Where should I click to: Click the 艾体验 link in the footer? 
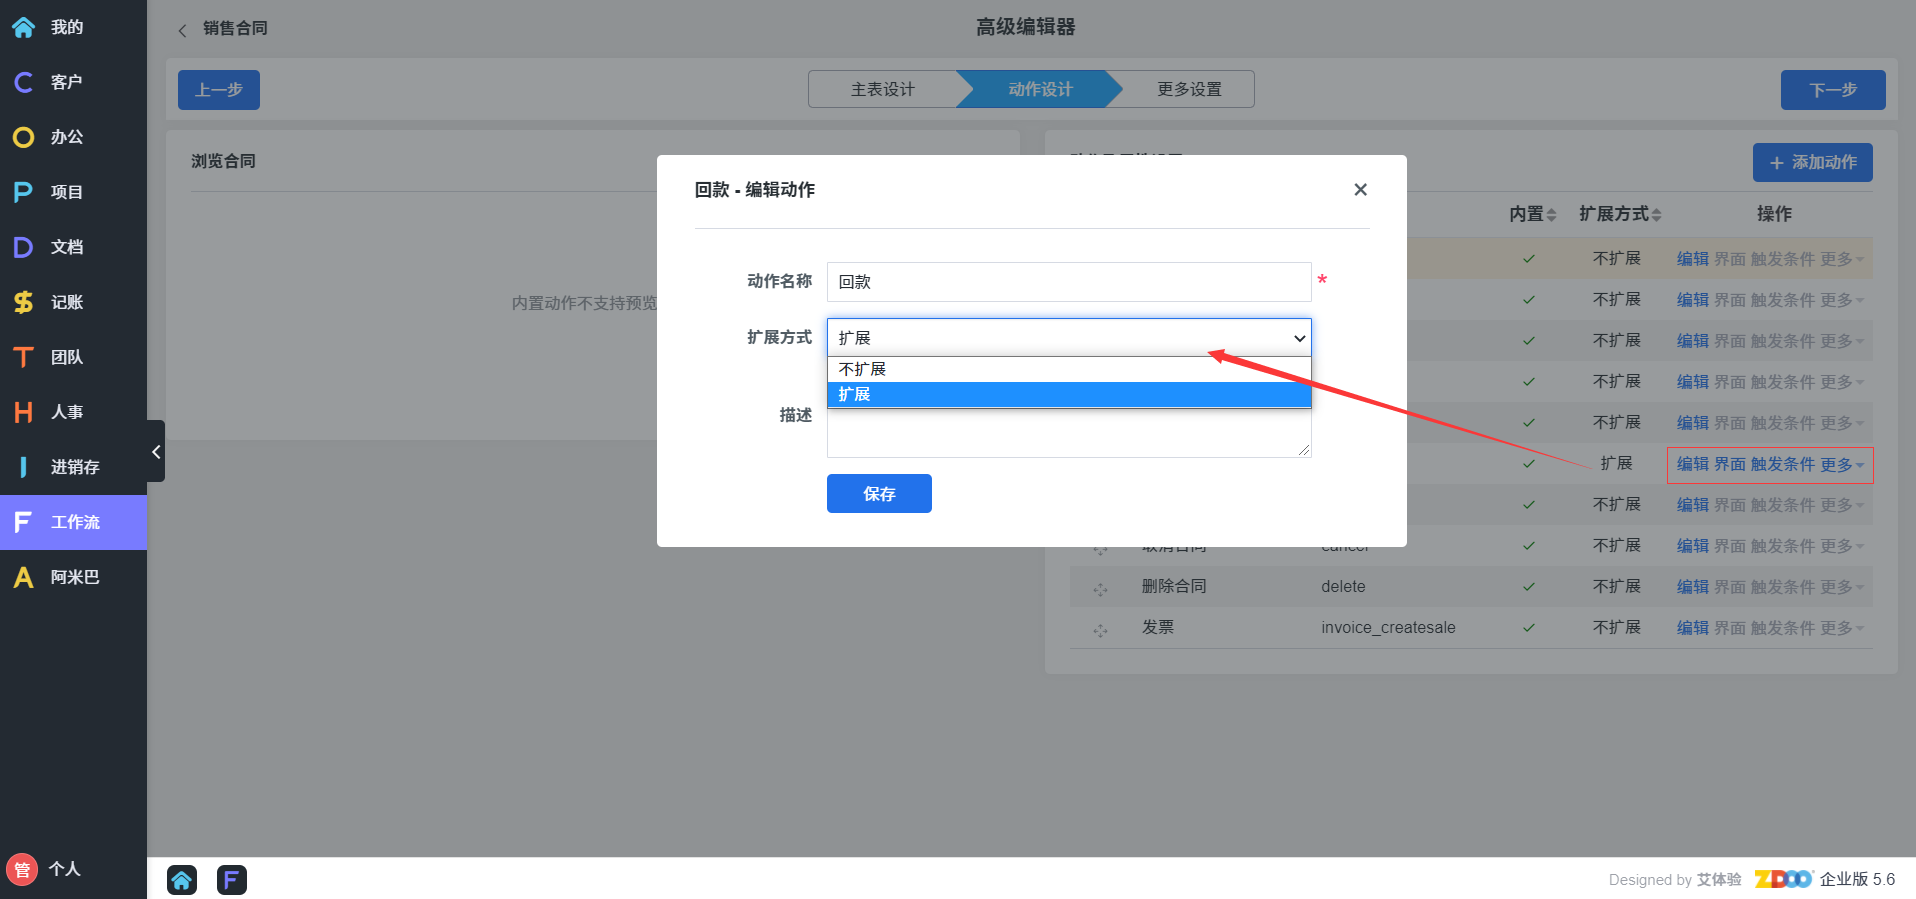pyautogui.click(x=1719, y=880)
